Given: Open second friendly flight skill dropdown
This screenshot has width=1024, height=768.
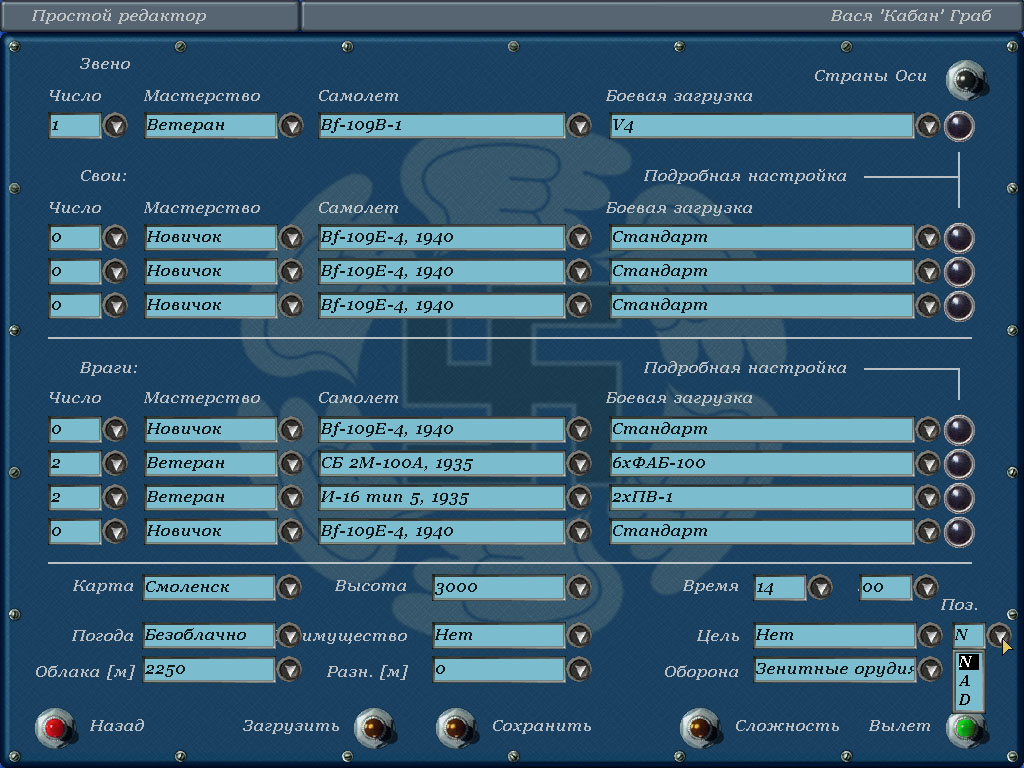Looking at the screenshot, I should (x=291, y=272).
